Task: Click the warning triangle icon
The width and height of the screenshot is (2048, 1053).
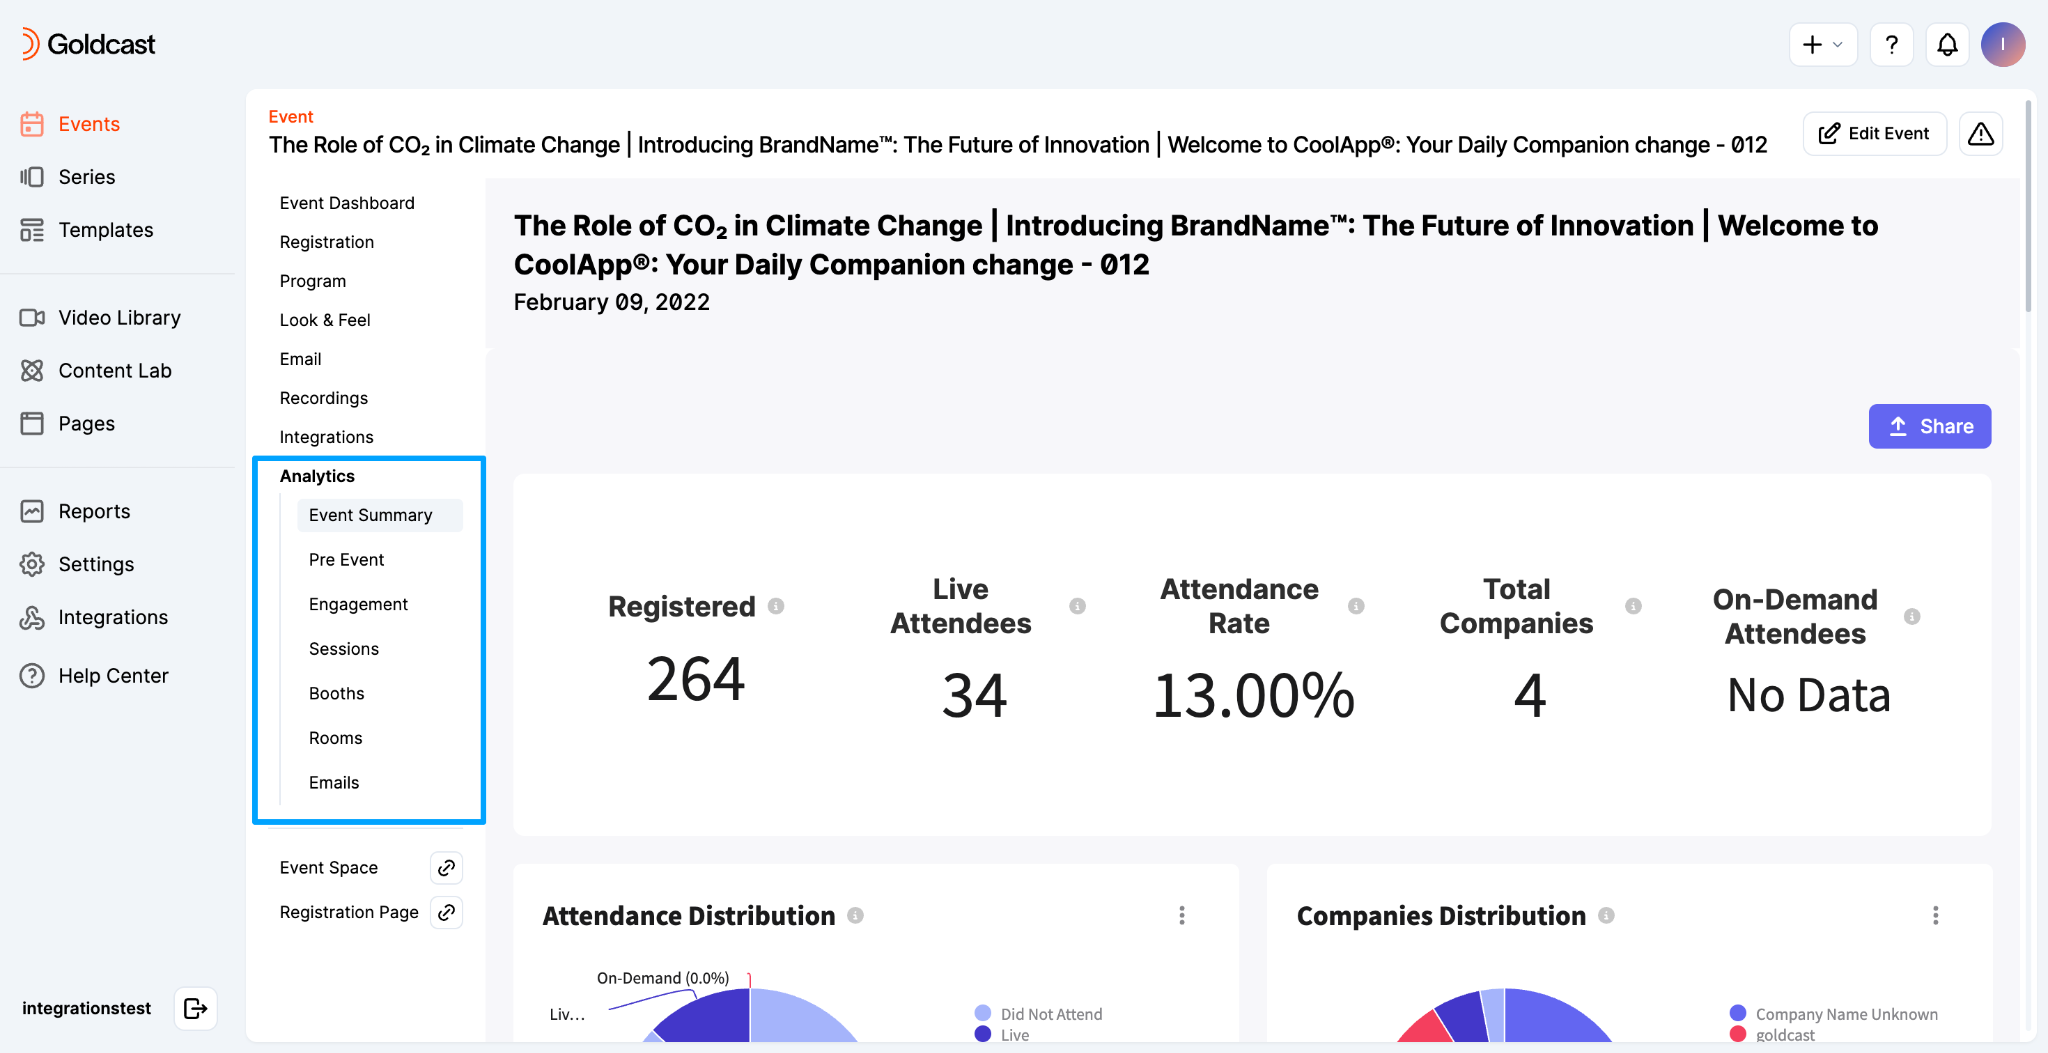Action: [1981, 134]
